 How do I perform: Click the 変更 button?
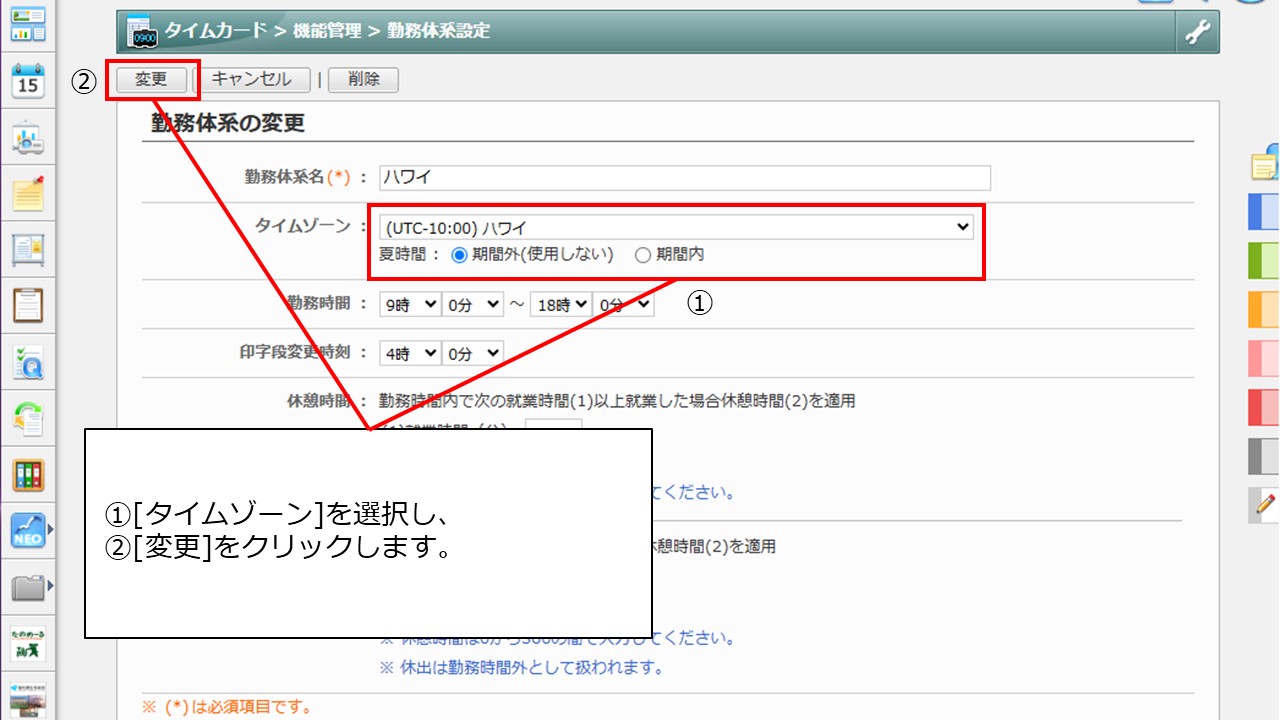pyautogui.click(x=151, y=80)
